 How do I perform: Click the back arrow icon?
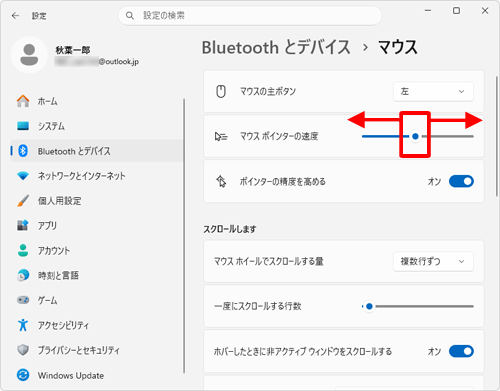click(x=15, y=16)
